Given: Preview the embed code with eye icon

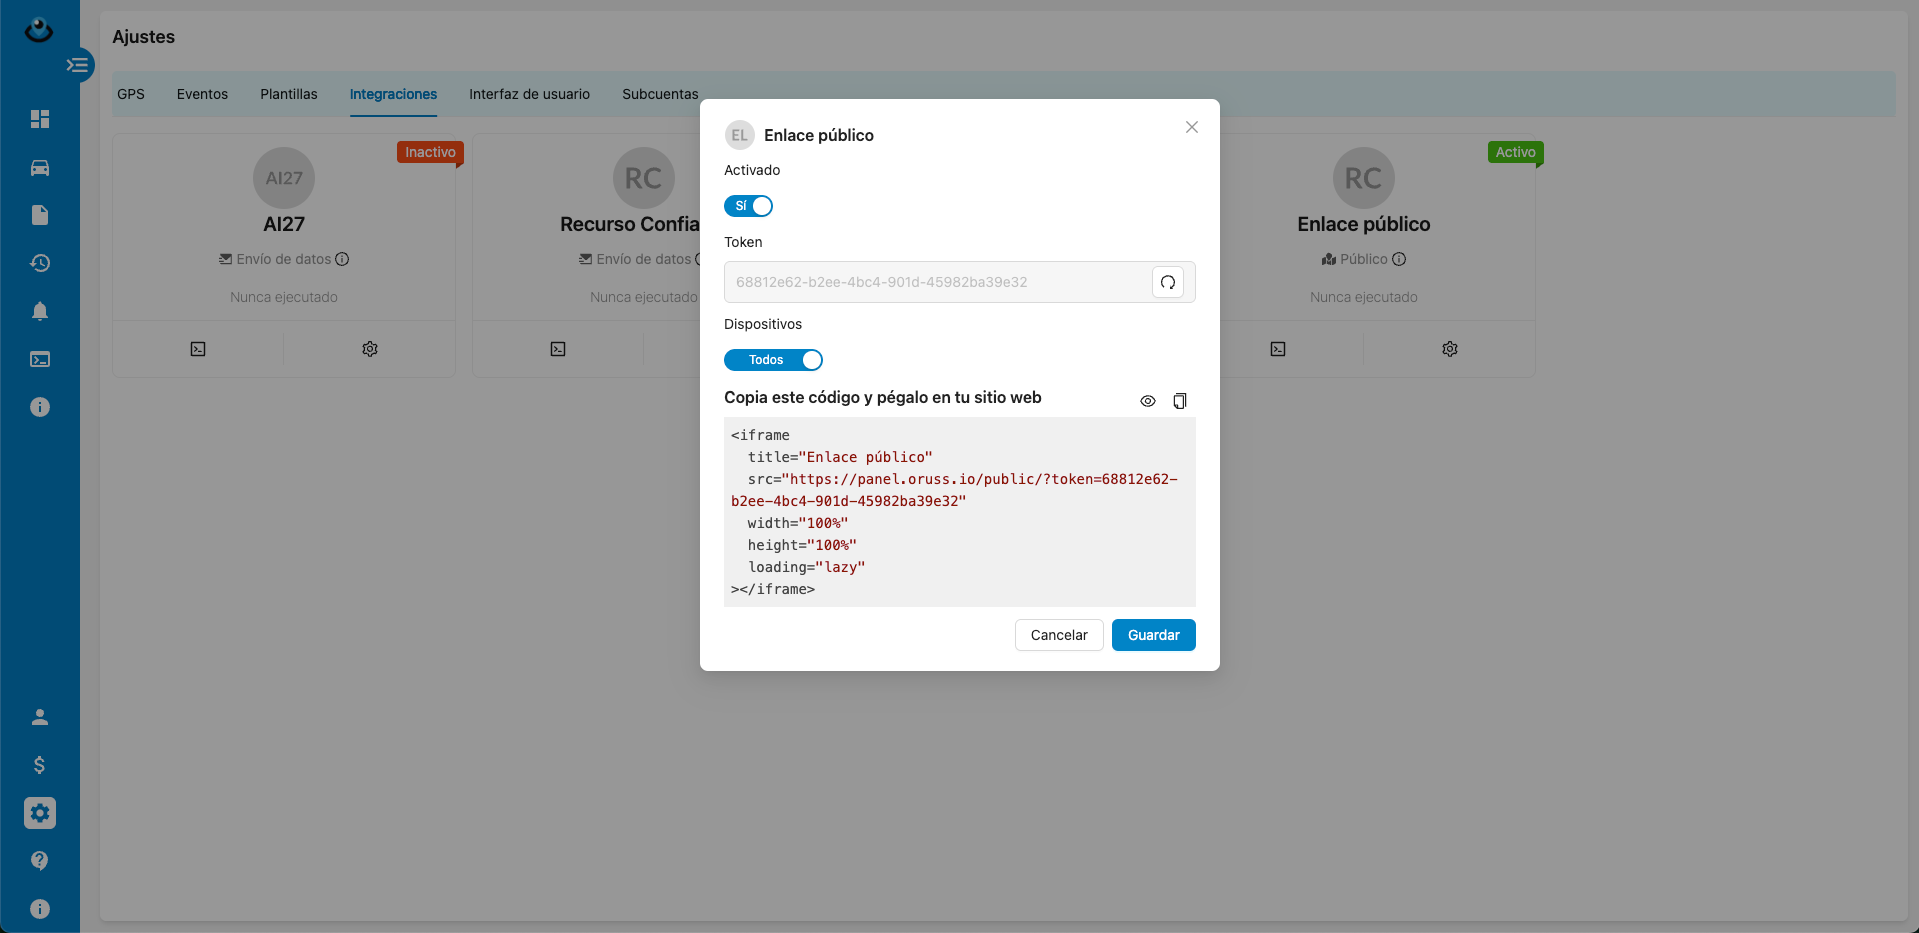Looking at the screenshot, I should [1147, 401].
